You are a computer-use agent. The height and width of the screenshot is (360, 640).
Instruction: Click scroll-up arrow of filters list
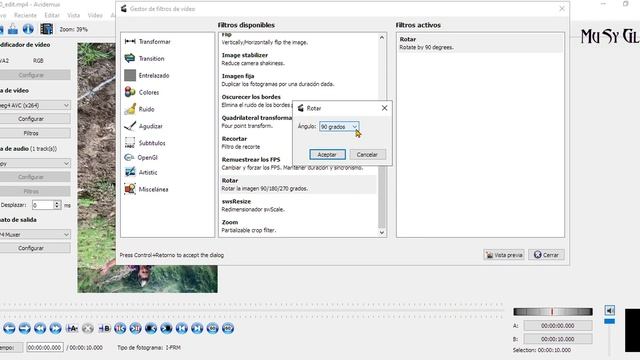382,38
